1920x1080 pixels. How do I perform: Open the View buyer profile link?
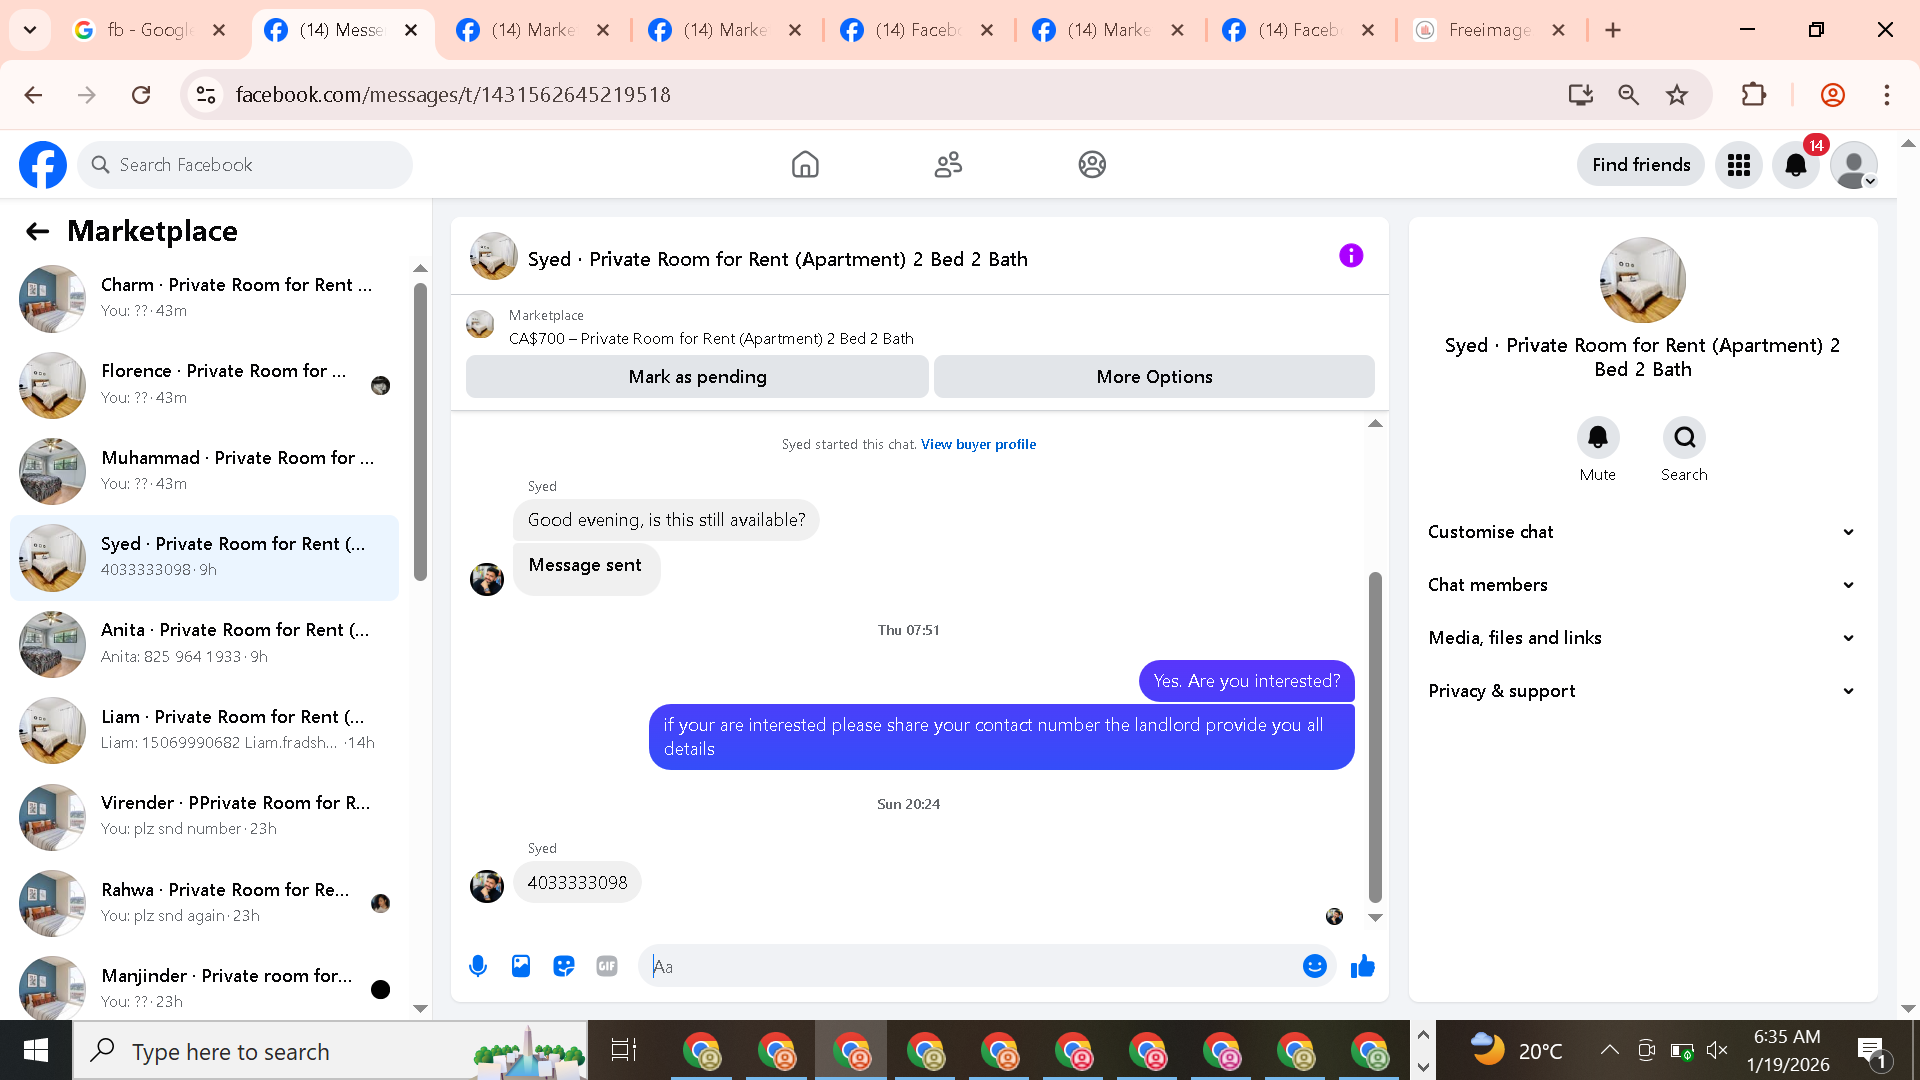coord(978,444)
